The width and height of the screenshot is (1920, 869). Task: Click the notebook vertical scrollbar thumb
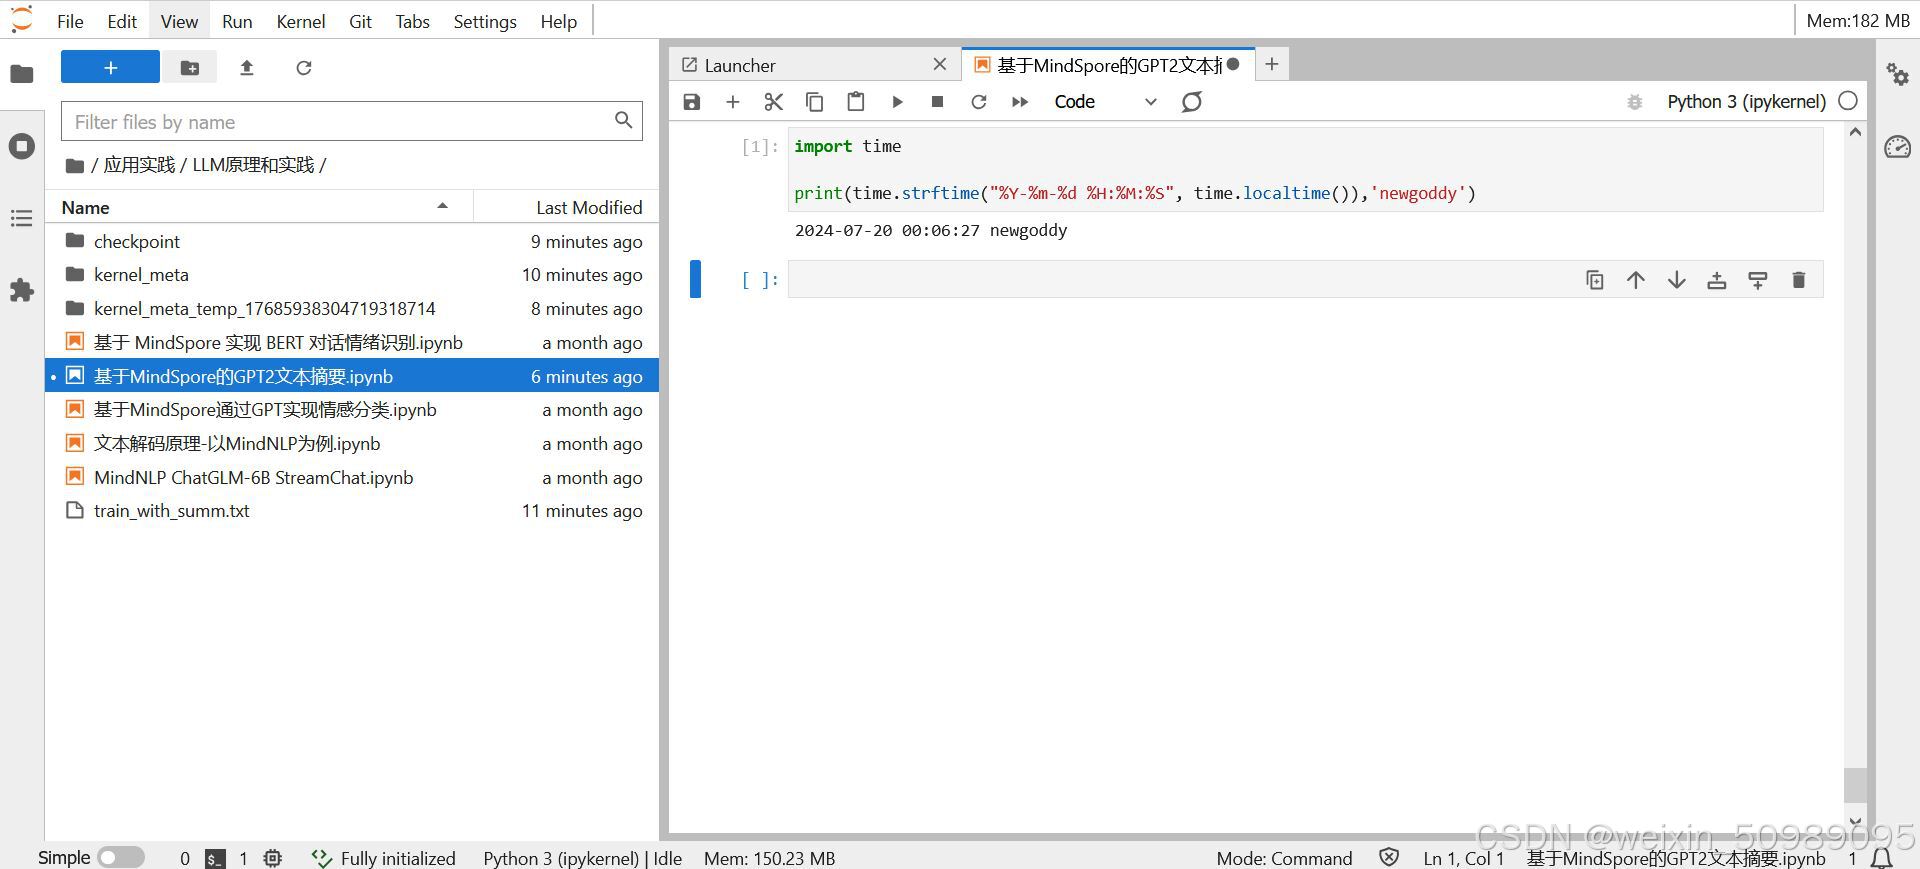click(1855, 785)
